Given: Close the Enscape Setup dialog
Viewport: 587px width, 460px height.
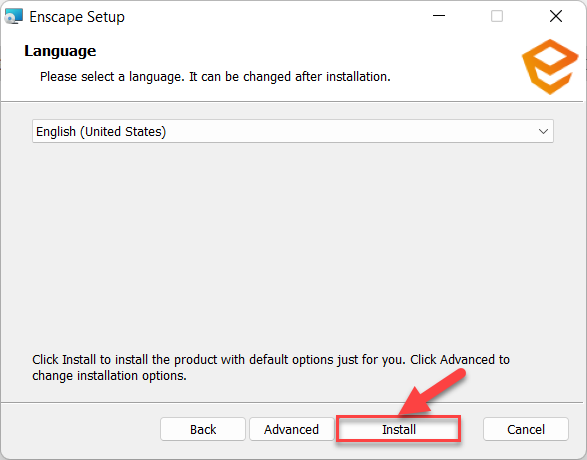Looking at the screenshot, I should [556, 16].
